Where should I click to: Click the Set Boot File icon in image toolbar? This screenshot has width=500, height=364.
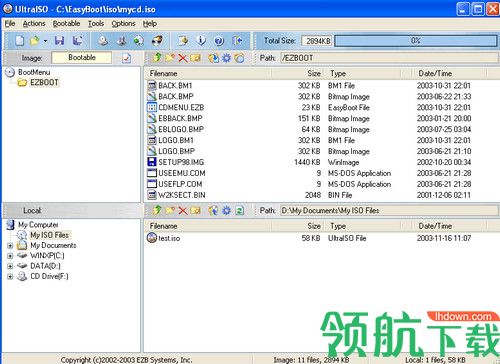(239, 58)
